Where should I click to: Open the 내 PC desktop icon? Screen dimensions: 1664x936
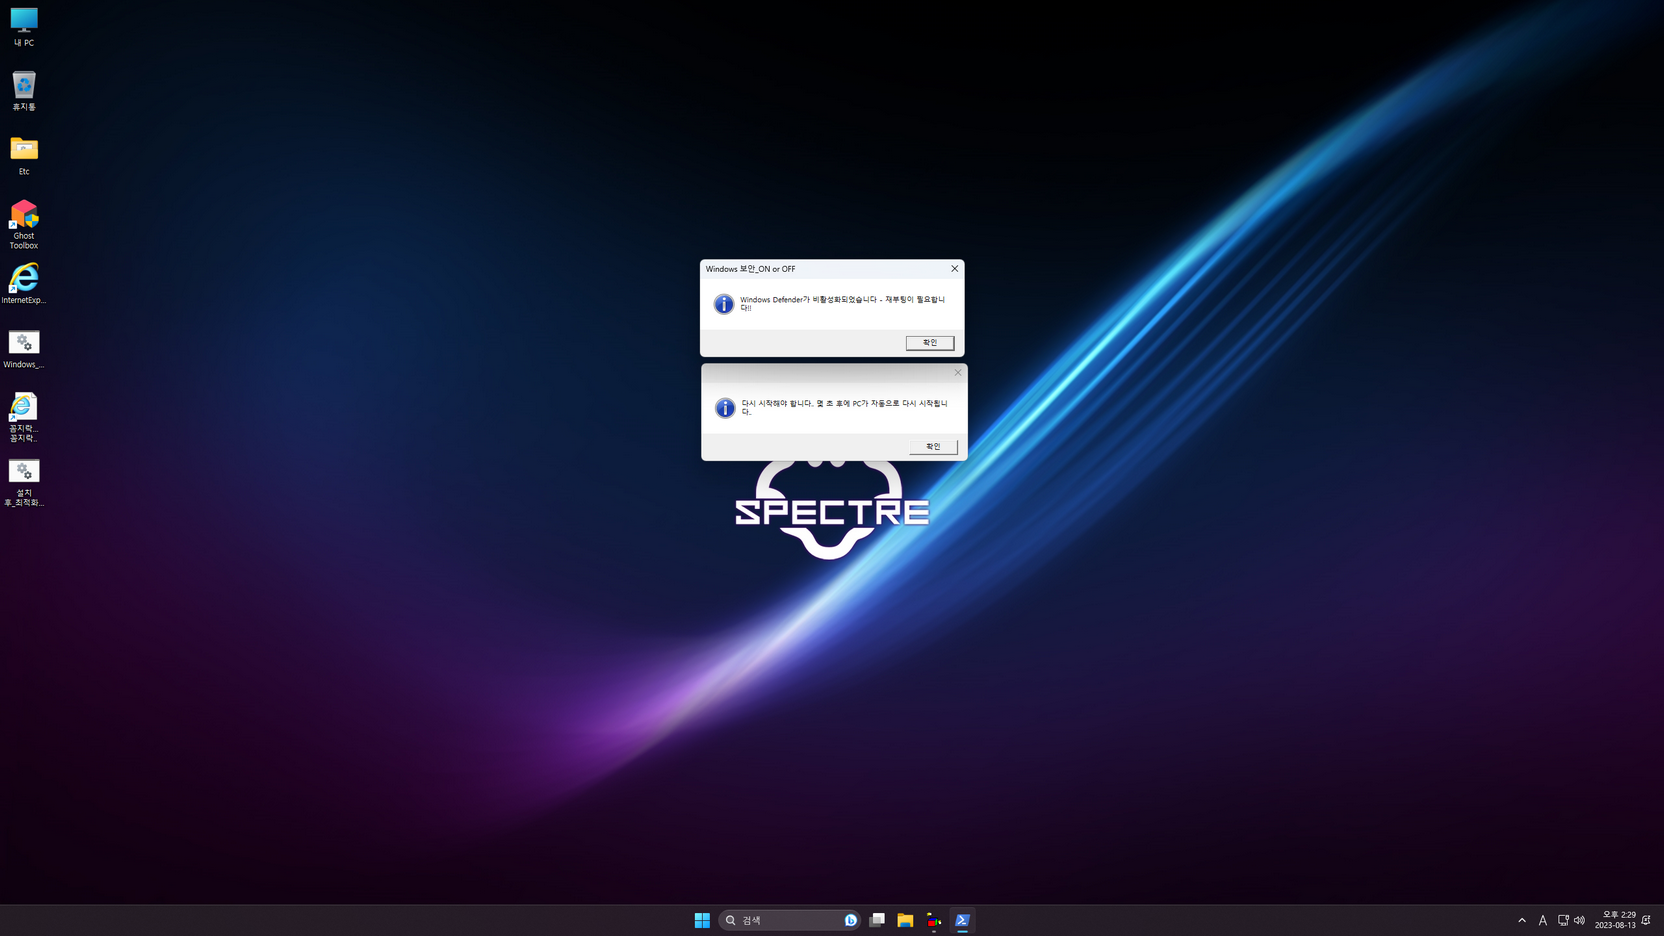pos(24,26)
